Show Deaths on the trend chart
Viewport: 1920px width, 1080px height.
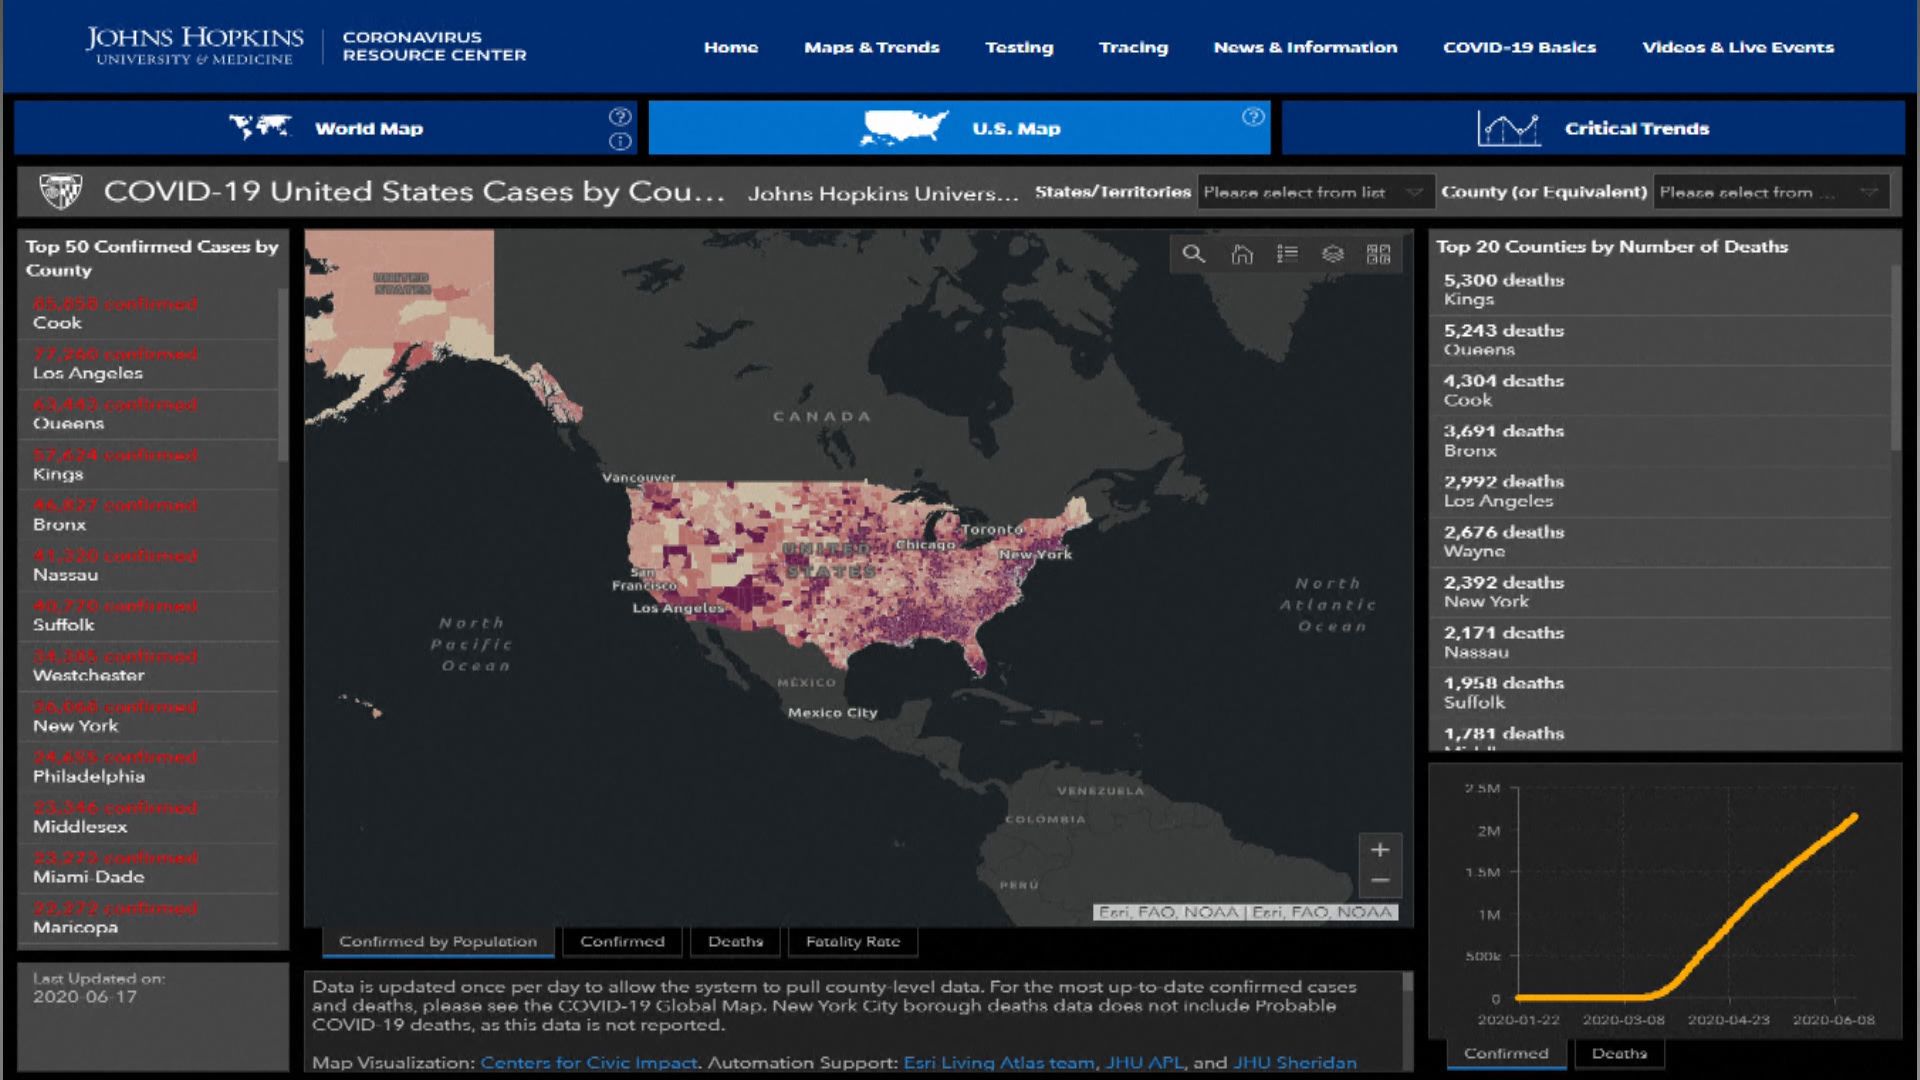coord(1618,1053)
